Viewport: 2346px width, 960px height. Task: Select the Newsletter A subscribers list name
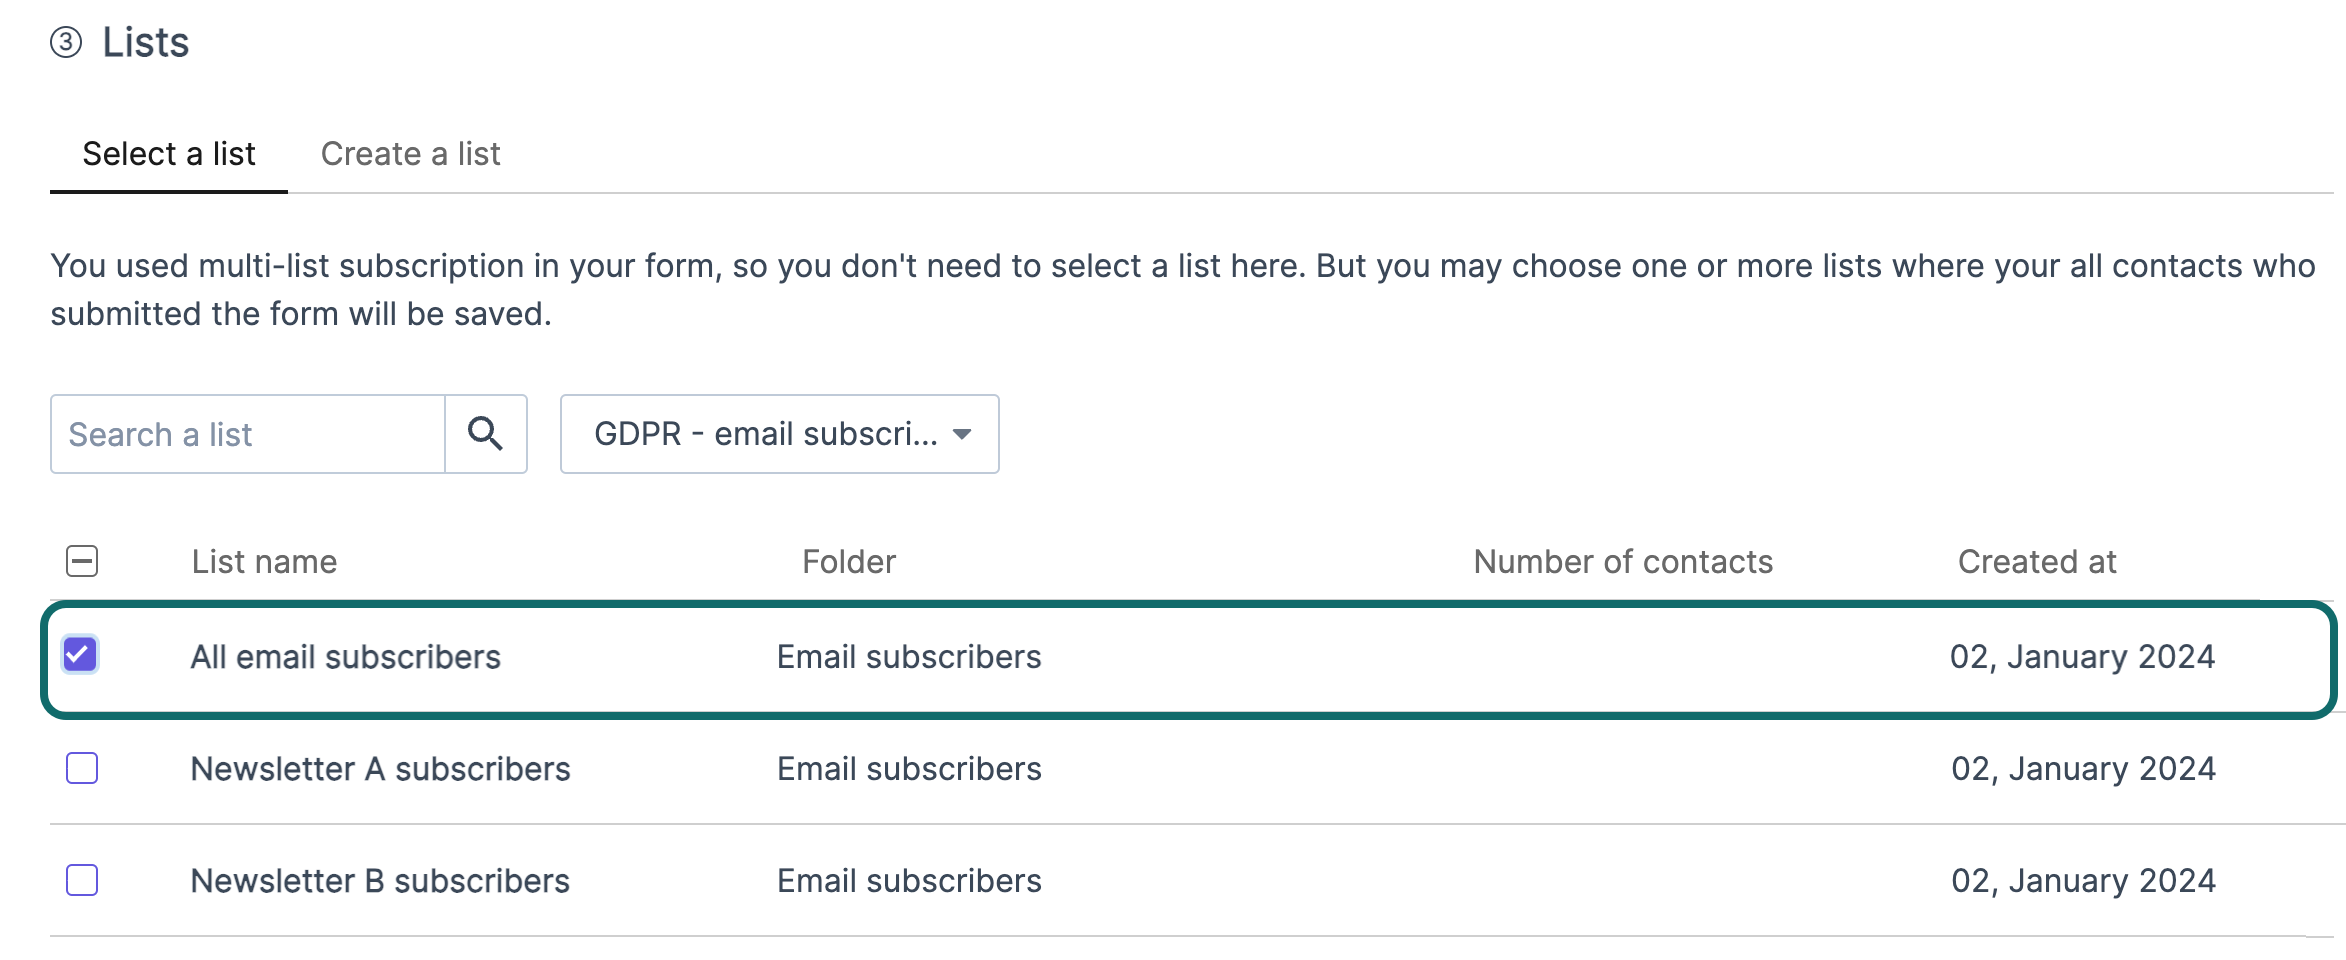[x=381, y=769]
